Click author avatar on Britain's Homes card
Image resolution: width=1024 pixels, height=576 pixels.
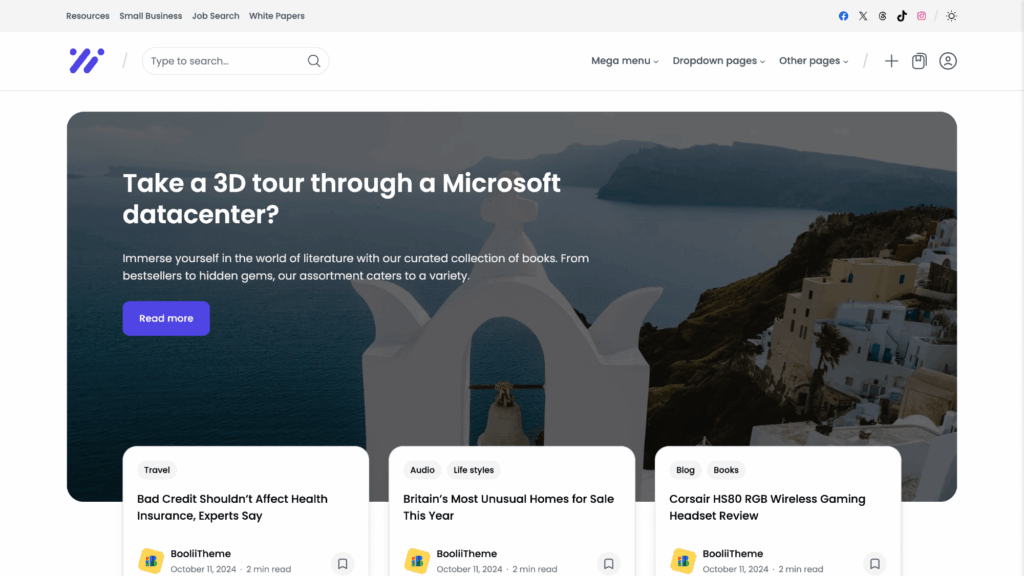(417, 560)
